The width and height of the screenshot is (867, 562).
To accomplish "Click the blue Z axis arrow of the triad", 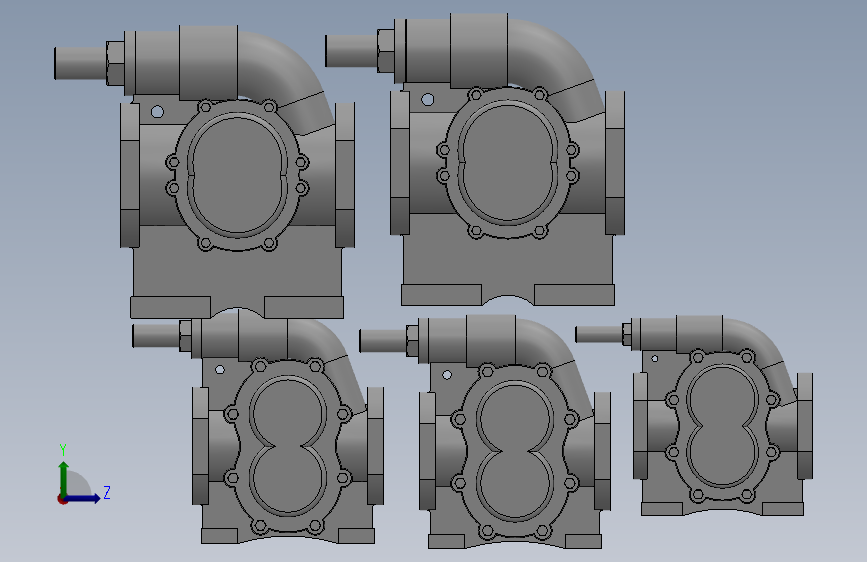I will pos(83,498).
